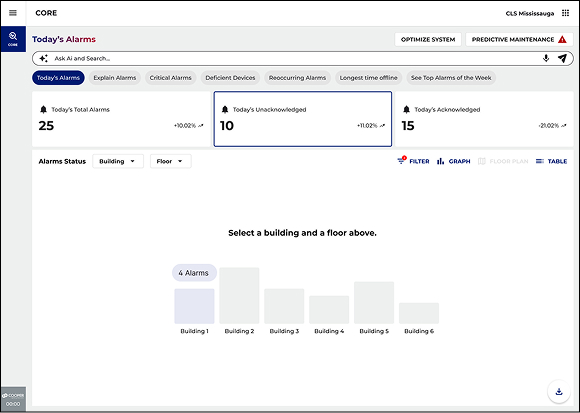Click the AI sparkle icon in search bar

click(x=44, y=58)
